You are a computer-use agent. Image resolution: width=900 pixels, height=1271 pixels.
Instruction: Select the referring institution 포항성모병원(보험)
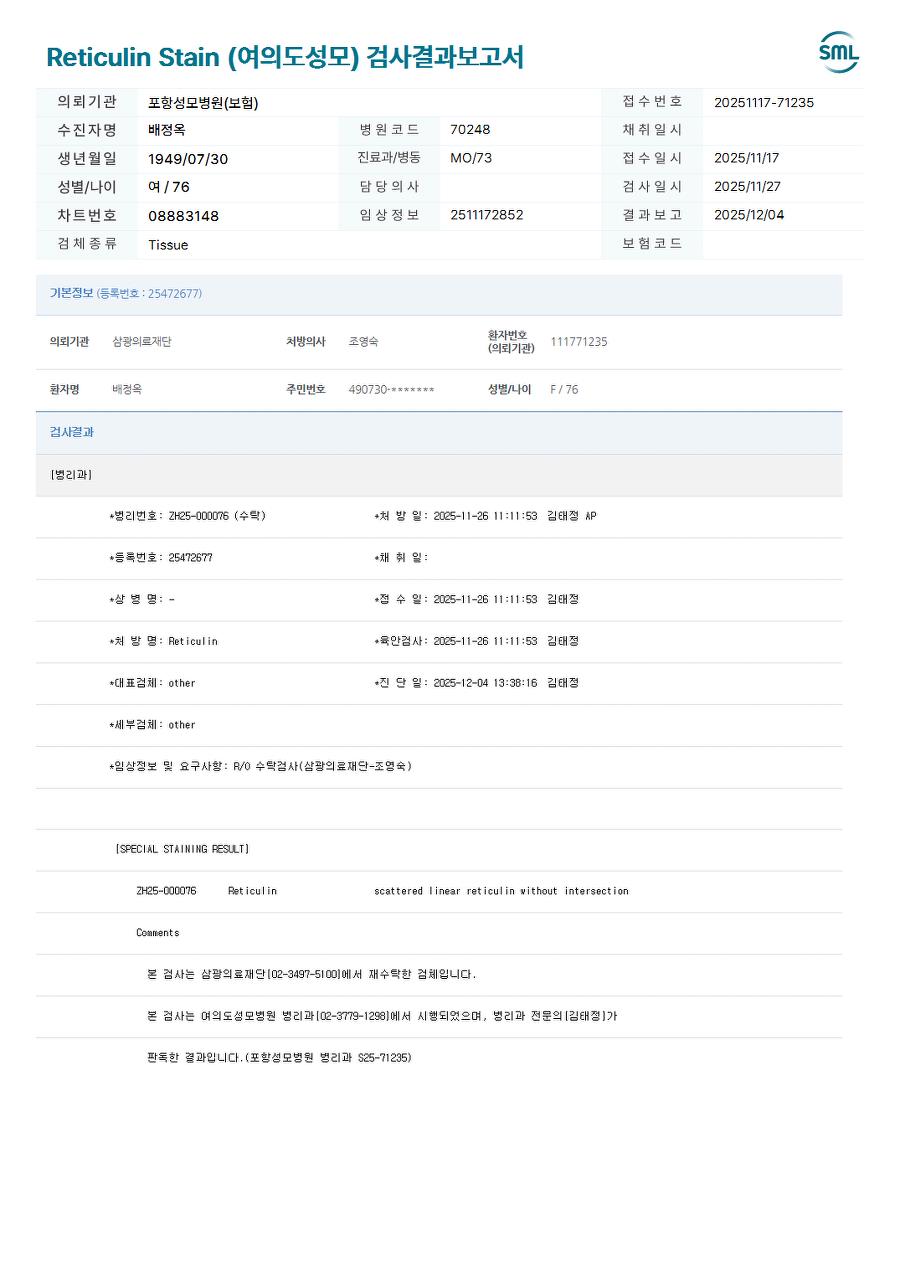tap(203, 102)
